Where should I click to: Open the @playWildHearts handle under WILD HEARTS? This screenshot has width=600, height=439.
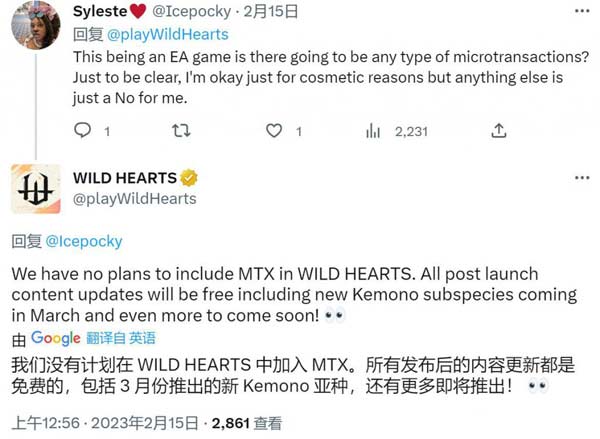coord(135,198)
